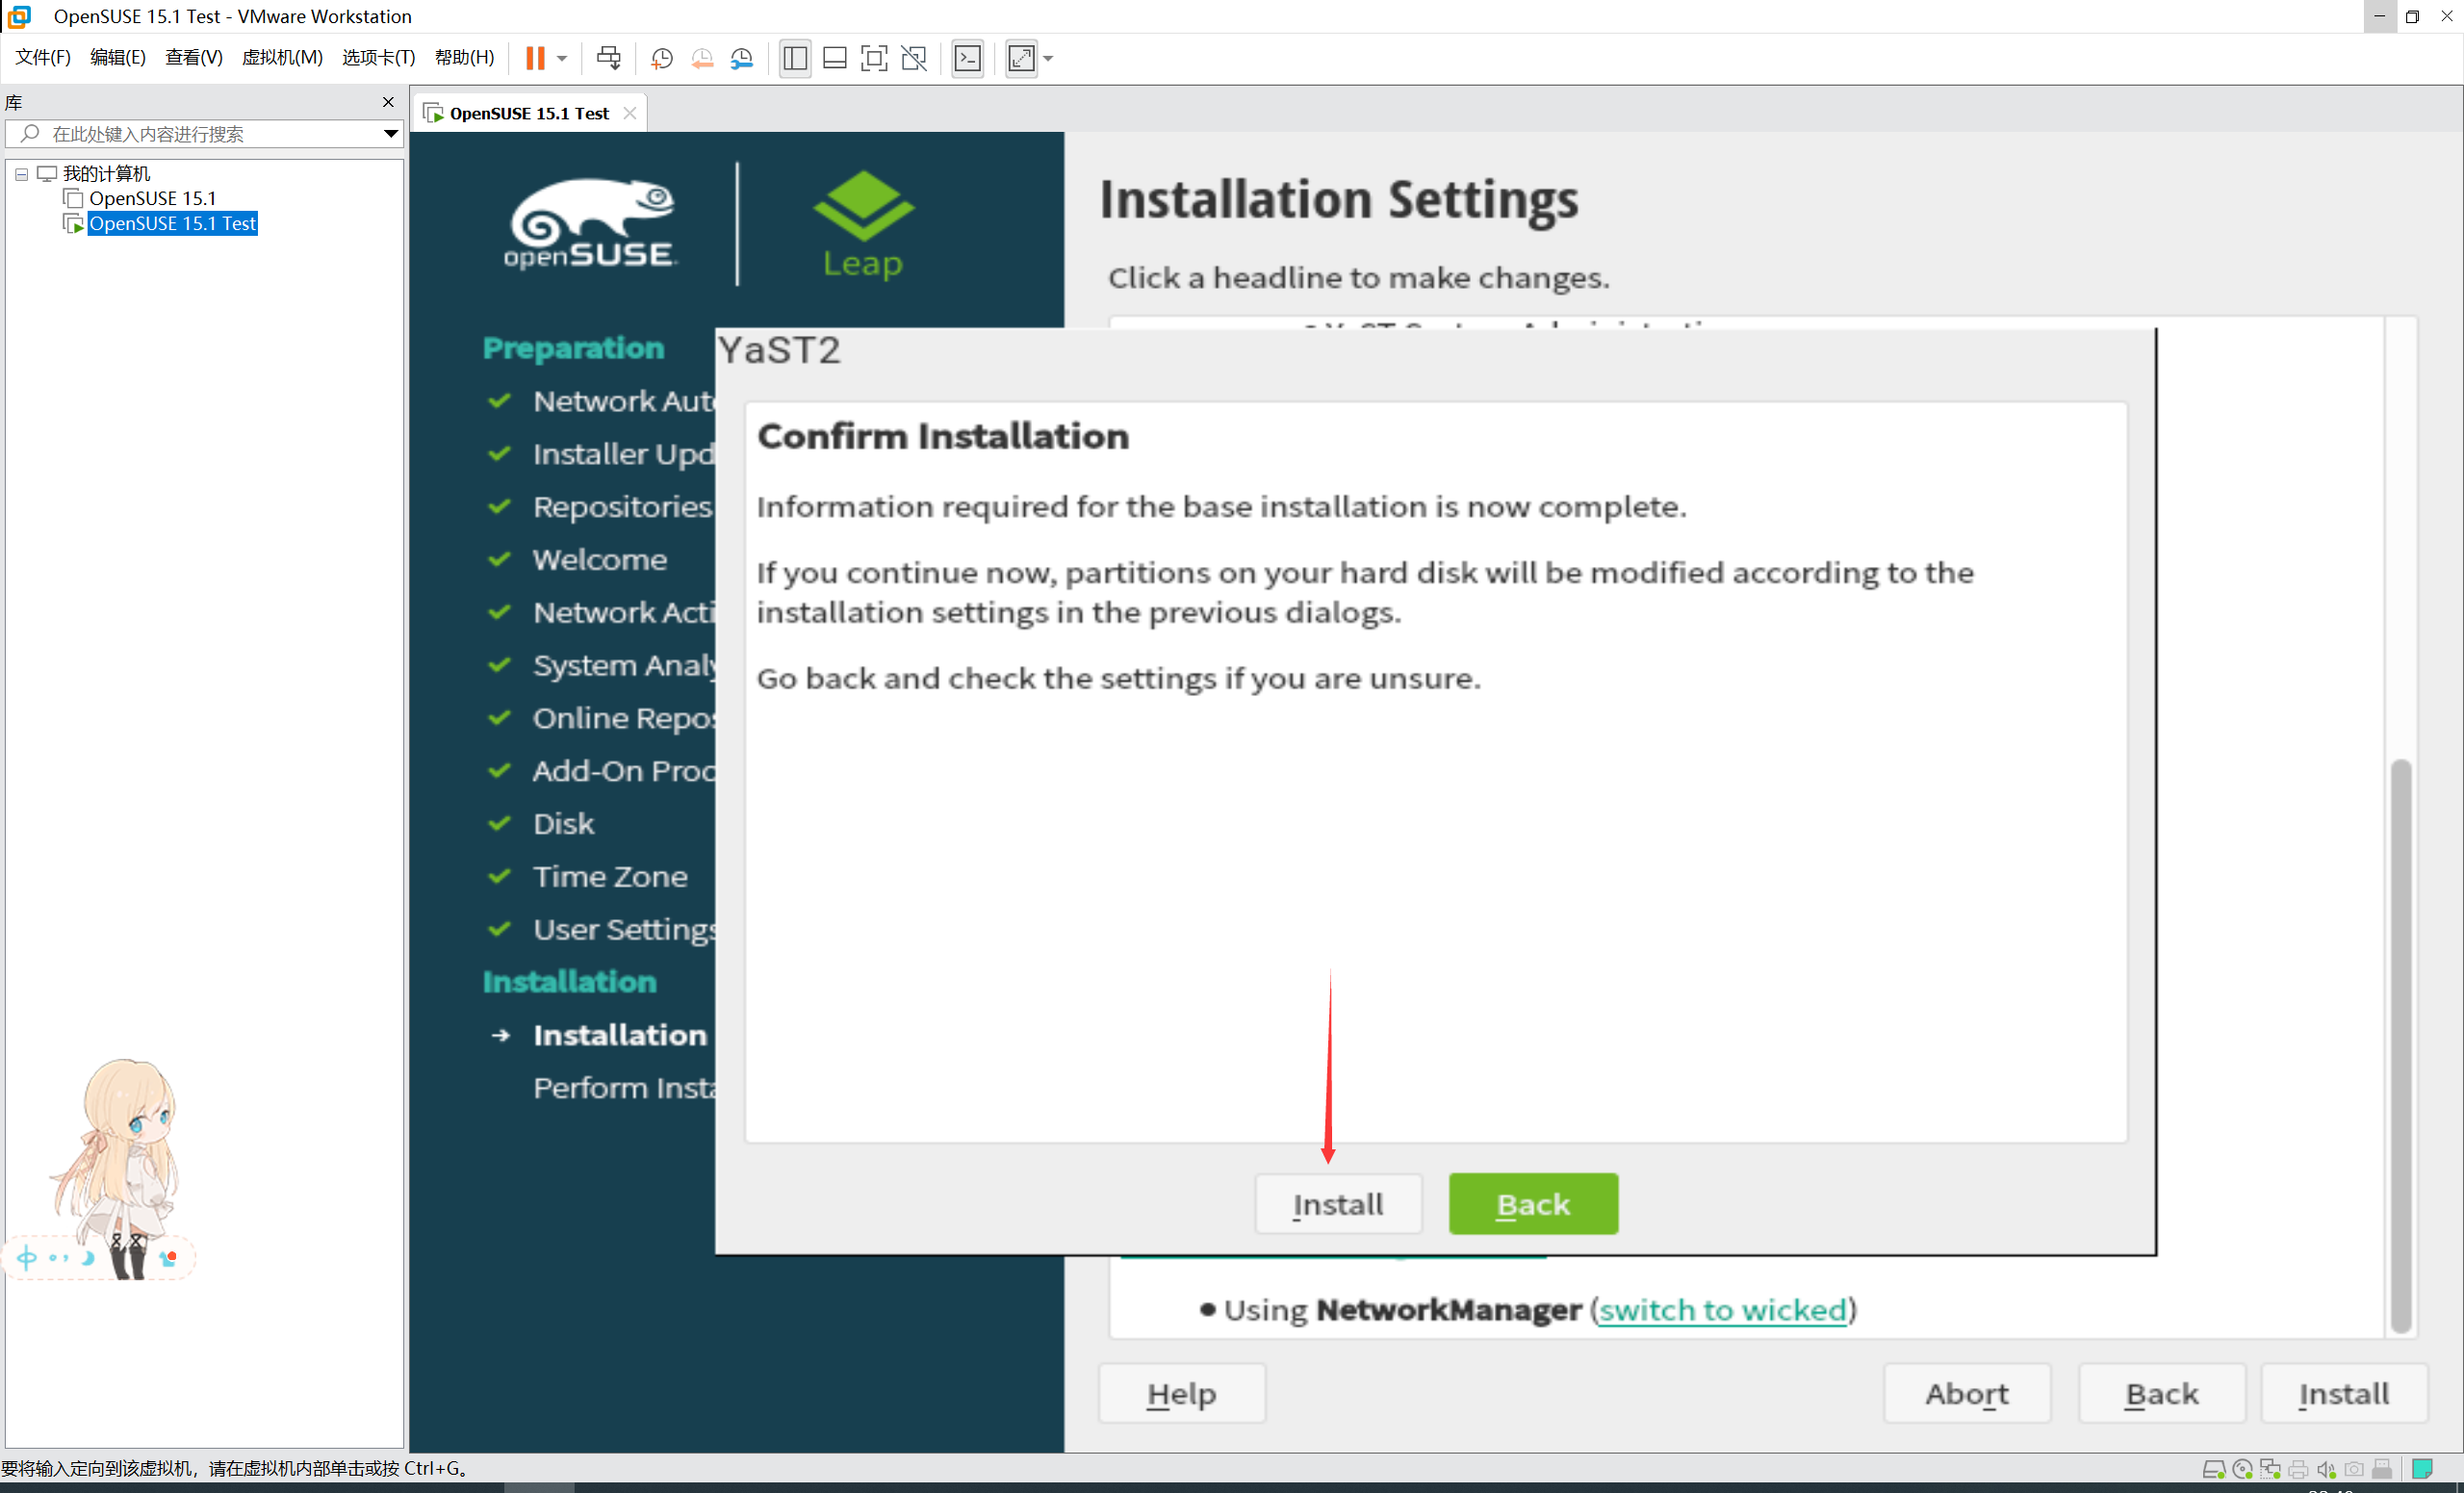2464x1493 pixels.
Task: Enter full screen mode icon
Action: (x=873, y=58)
